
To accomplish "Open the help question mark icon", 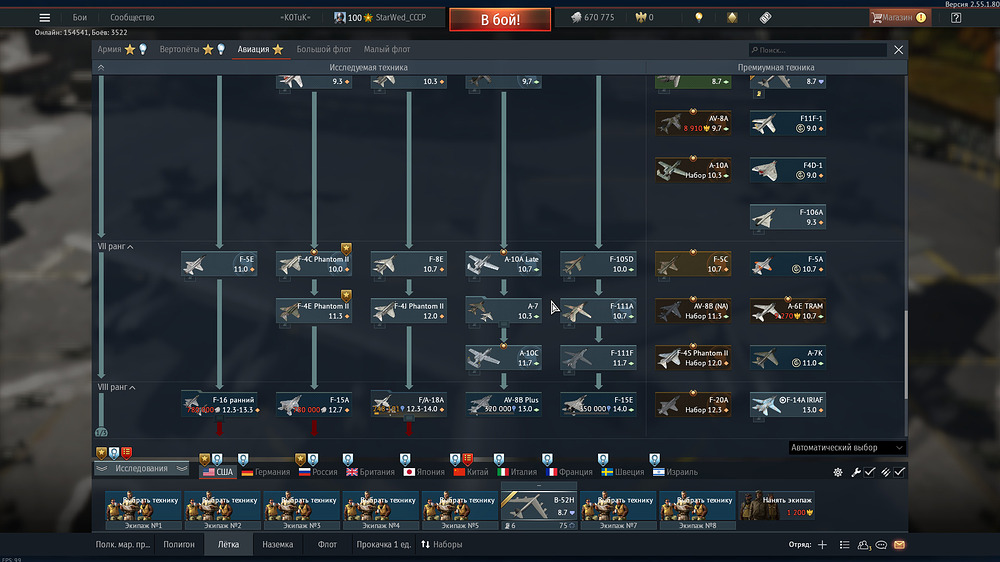I will [956, 18].
